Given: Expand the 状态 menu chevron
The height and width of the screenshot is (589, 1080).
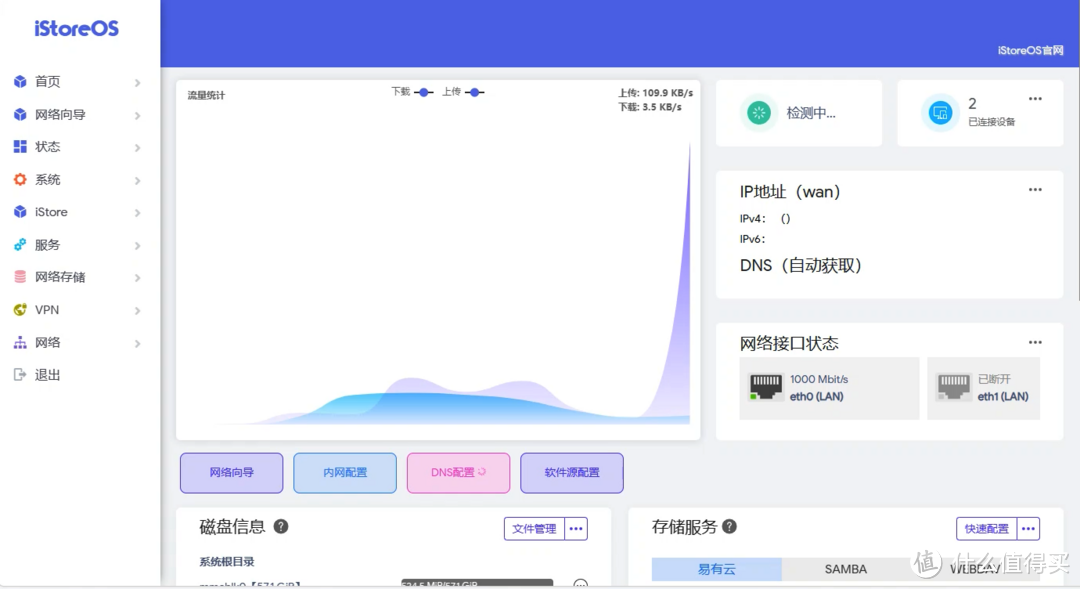Looking at the screenshot, I should click(x=138, y=147).
